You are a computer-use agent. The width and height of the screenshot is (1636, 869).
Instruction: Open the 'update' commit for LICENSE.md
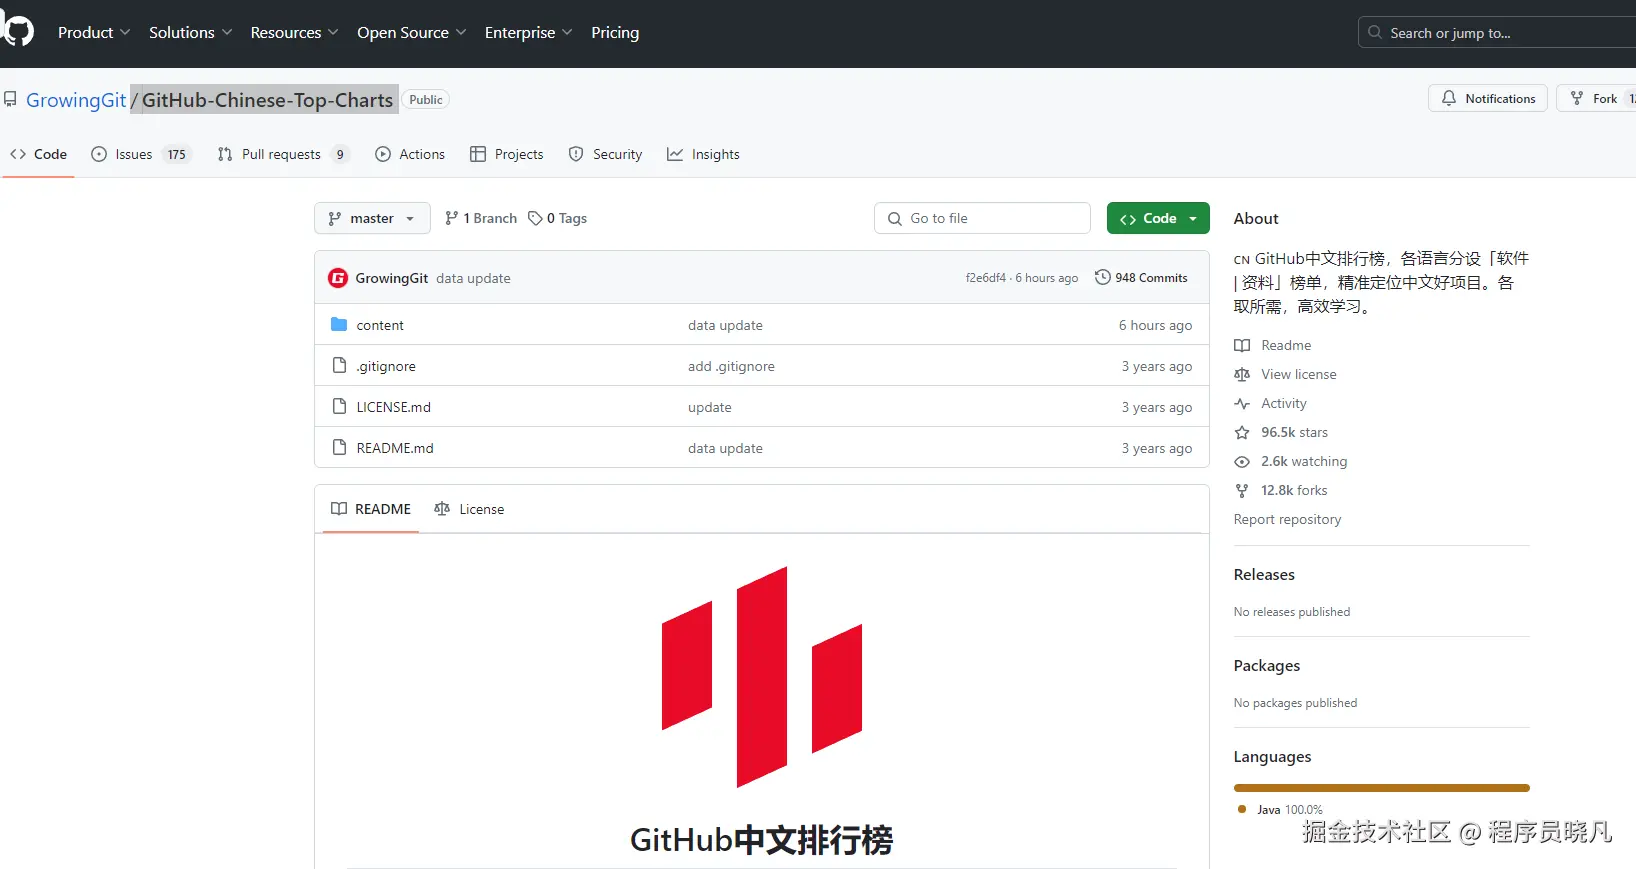(710, 407)
